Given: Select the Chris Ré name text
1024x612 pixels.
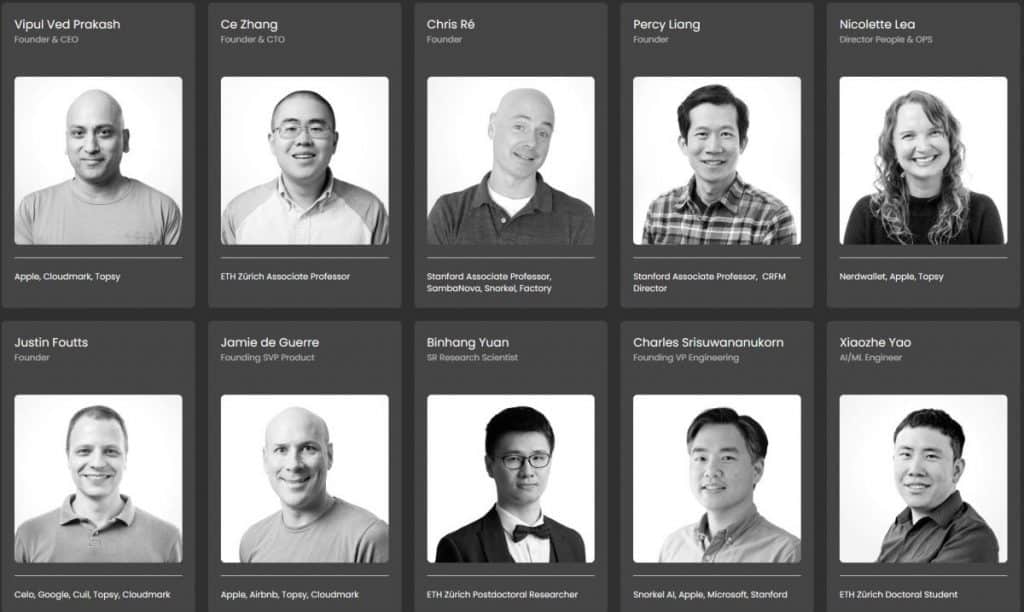Looking at the screenshot, I should pyautogui.click(x=451, y=24).
